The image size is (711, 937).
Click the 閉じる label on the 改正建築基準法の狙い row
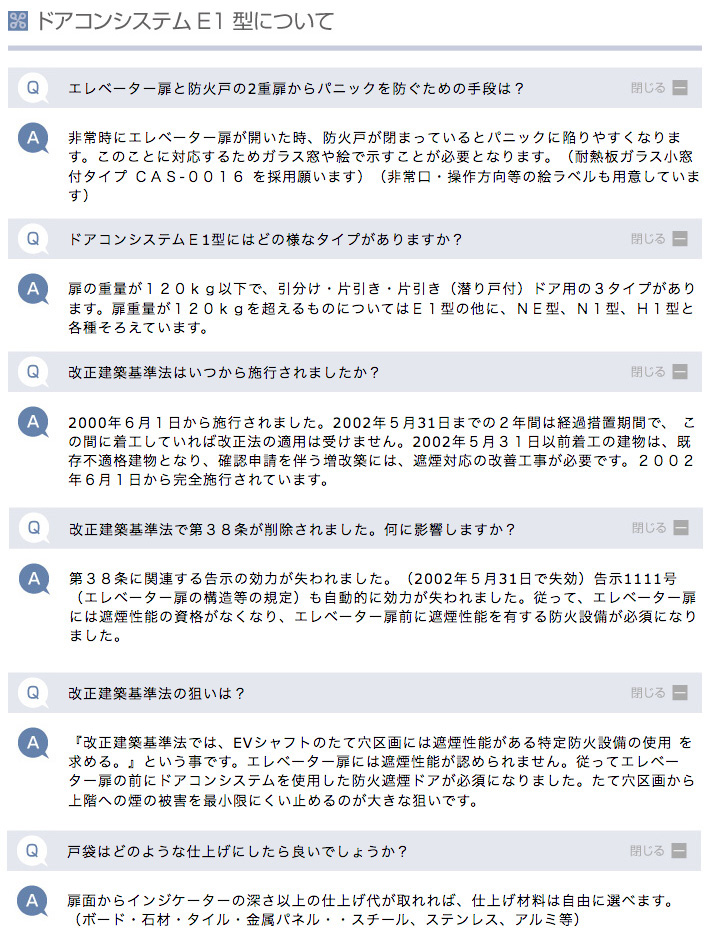[648, 693]
